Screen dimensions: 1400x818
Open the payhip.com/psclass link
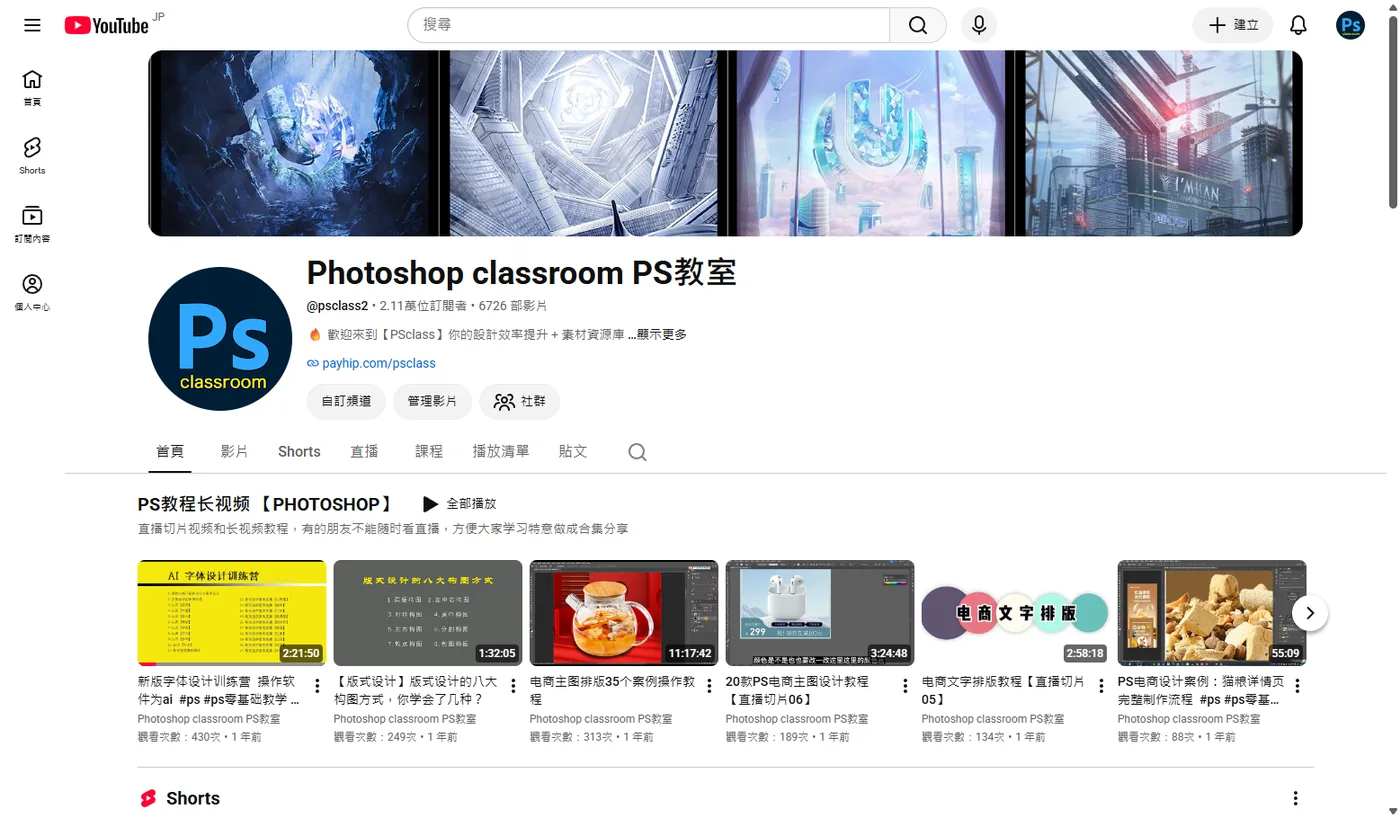click(378, 363)
